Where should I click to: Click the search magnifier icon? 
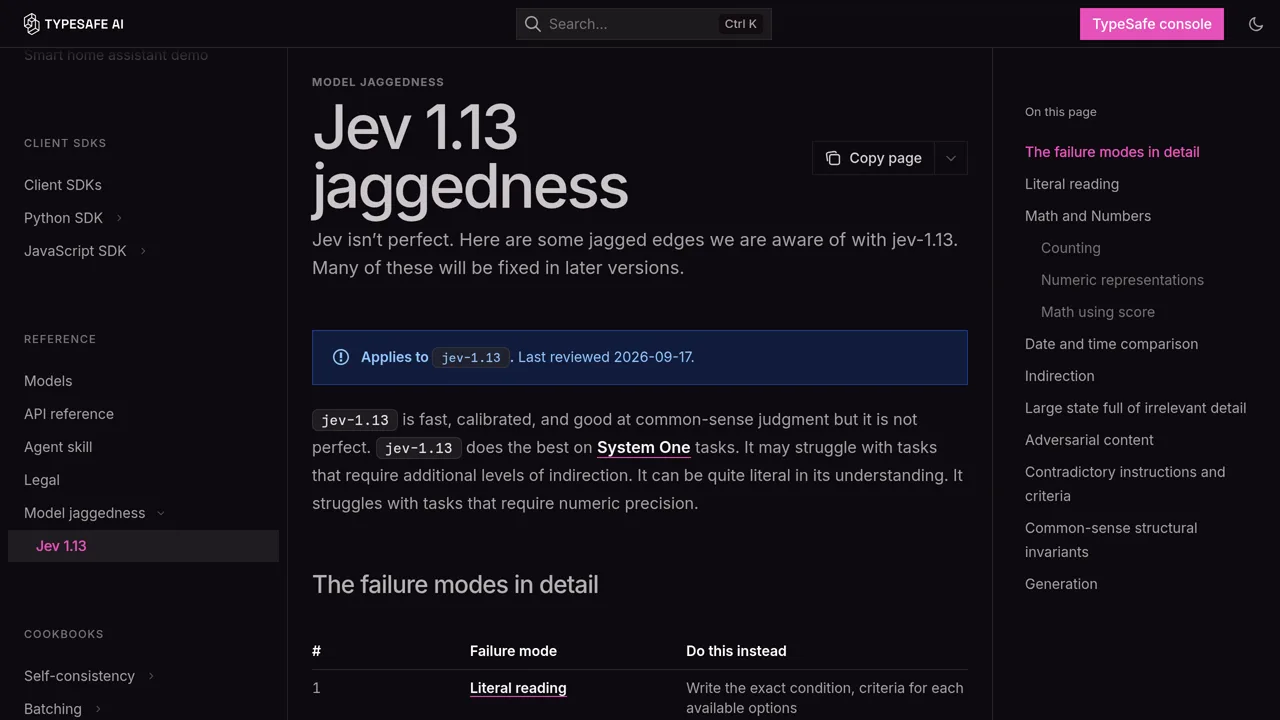[533, 24]
